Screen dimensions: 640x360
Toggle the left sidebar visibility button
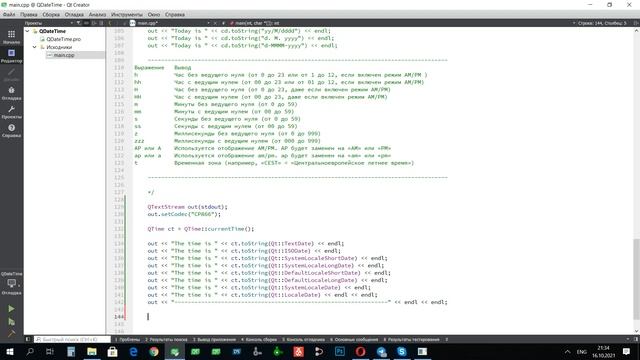(28, 339)
